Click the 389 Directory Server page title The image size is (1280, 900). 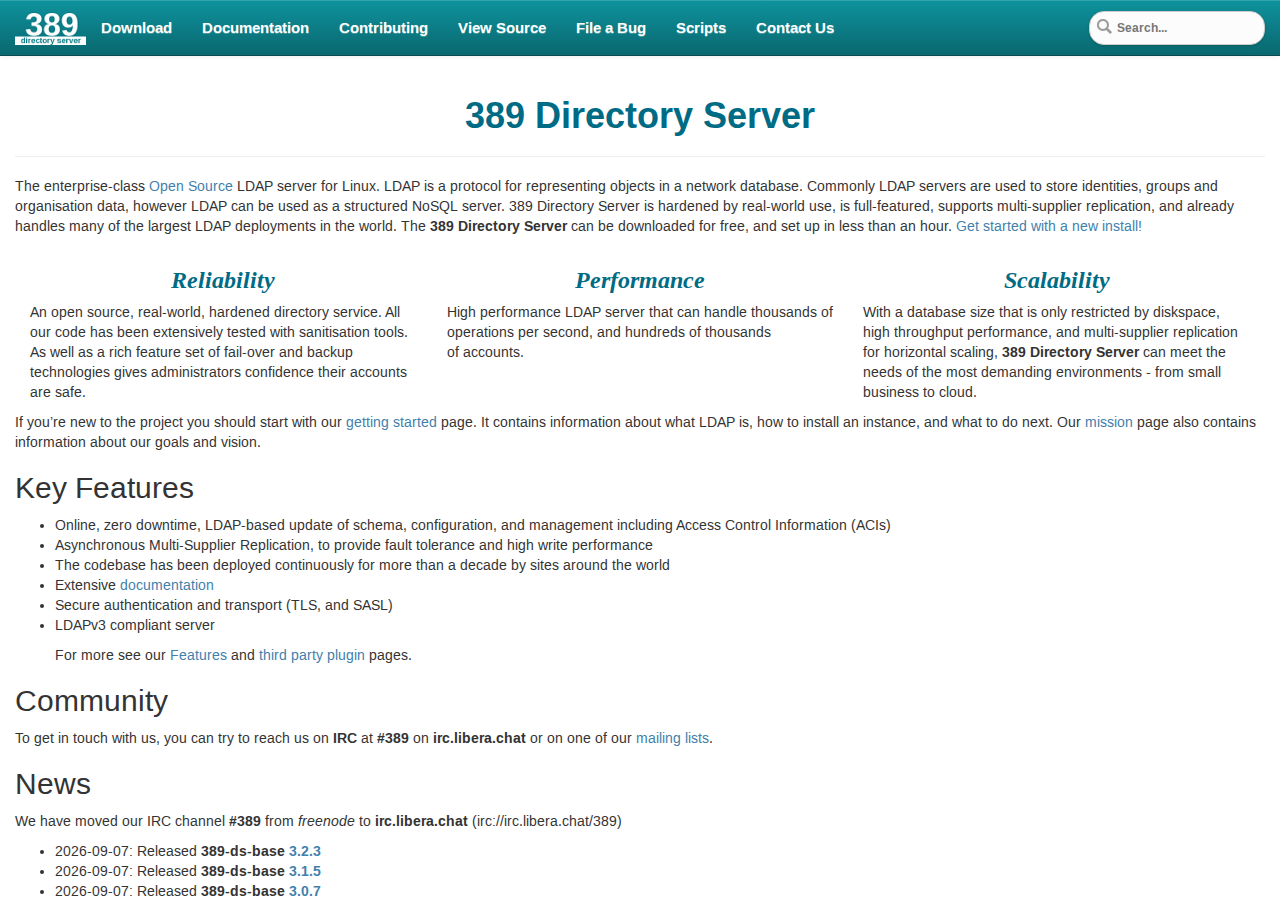pos(640,116)
